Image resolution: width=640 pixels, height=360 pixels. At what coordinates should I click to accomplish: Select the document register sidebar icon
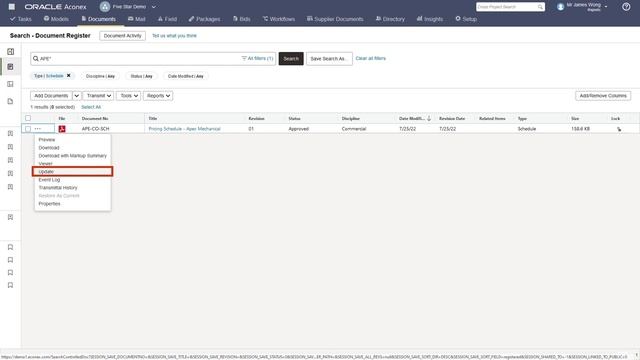pos(11,67)
